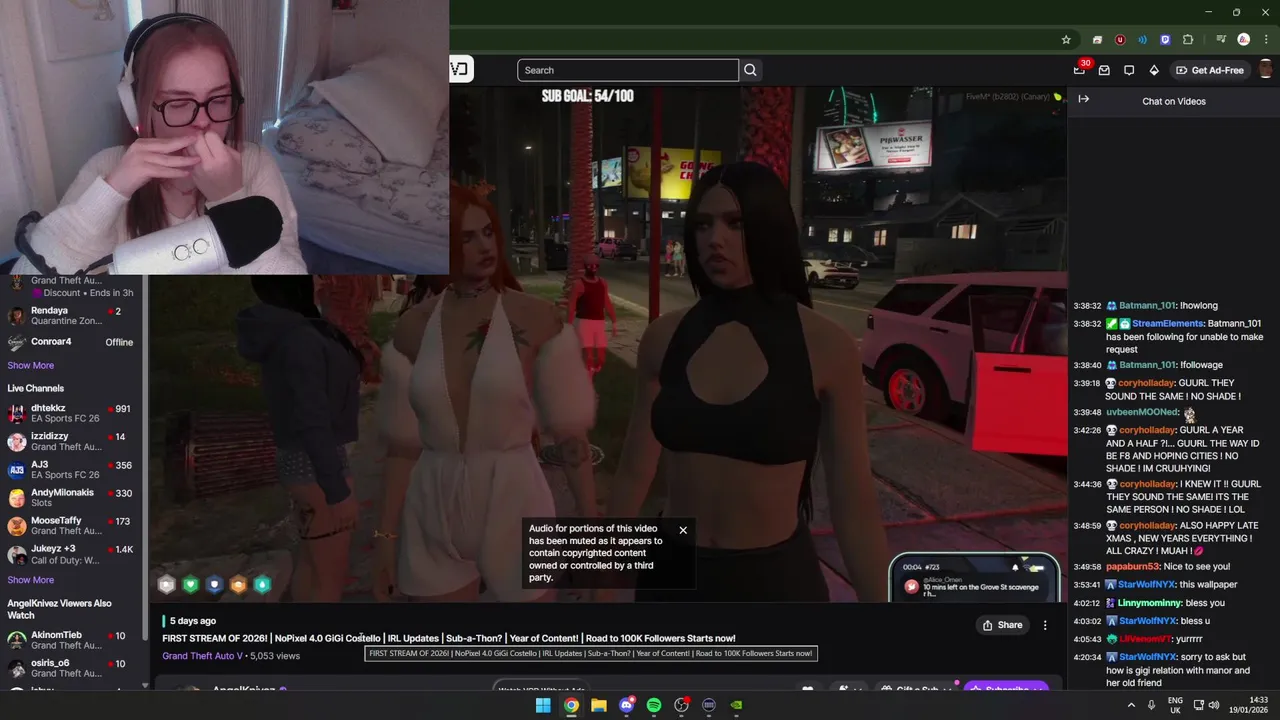Click uvbeenMOONed username in chat
This screenshot has width=1280, height=720.
pyautogui.click(x=1142, y=412)
